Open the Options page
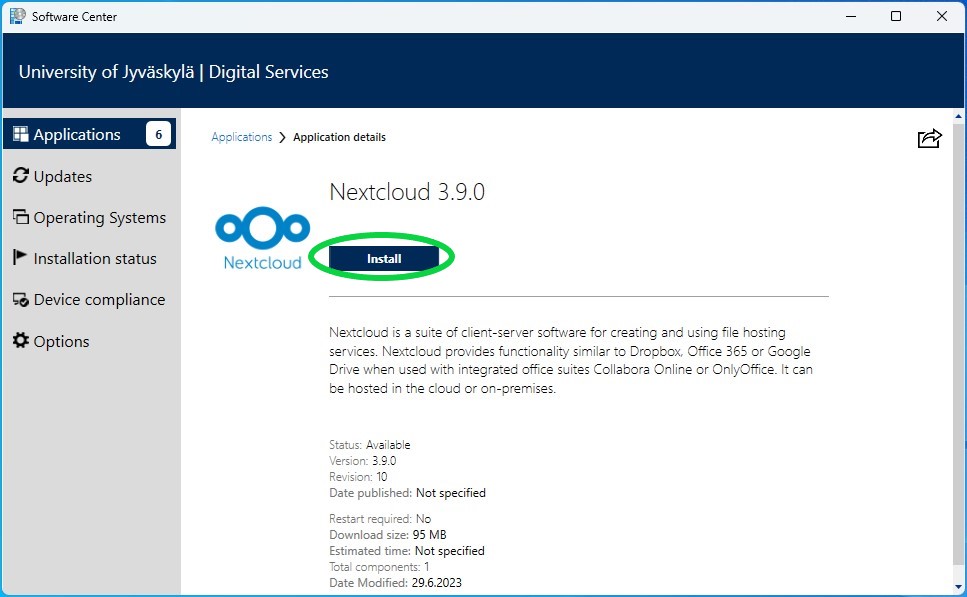Viewport: 967px width, 597px height. coord(61,341)
